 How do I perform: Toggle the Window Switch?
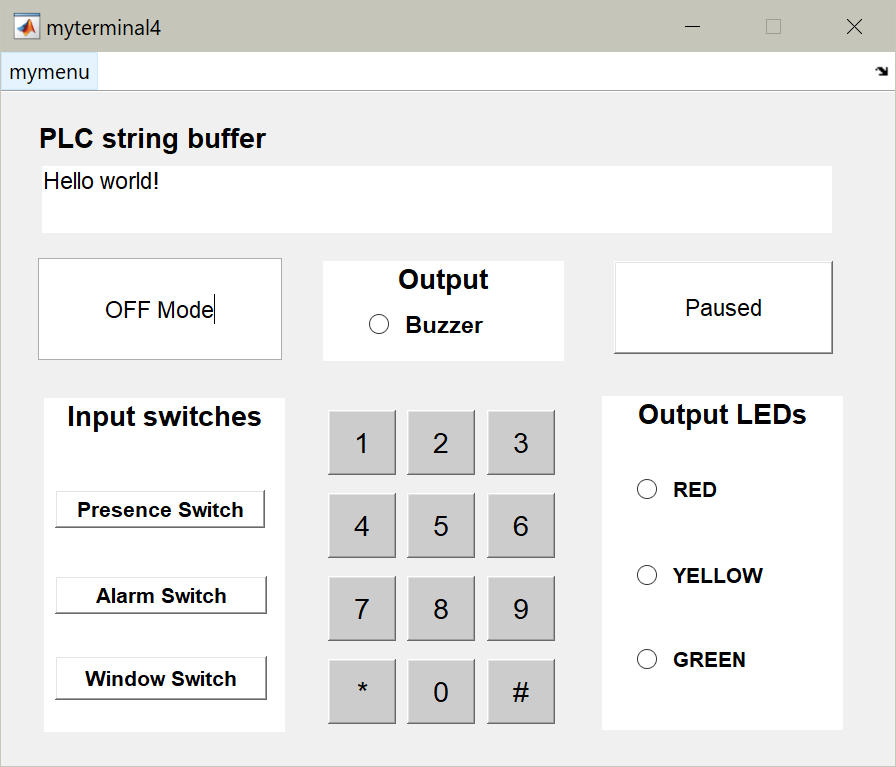161,678
